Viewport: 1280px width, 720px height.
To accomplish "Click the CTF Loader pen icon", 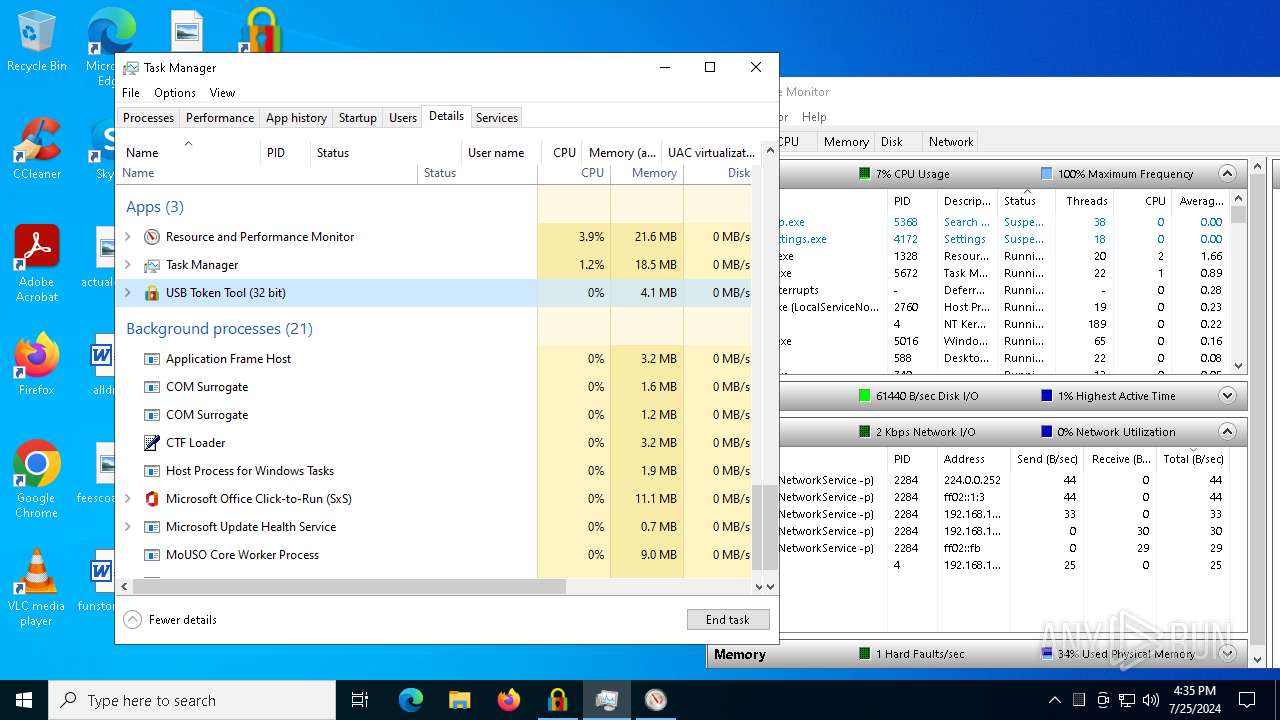I will click(x=152, y=443).
